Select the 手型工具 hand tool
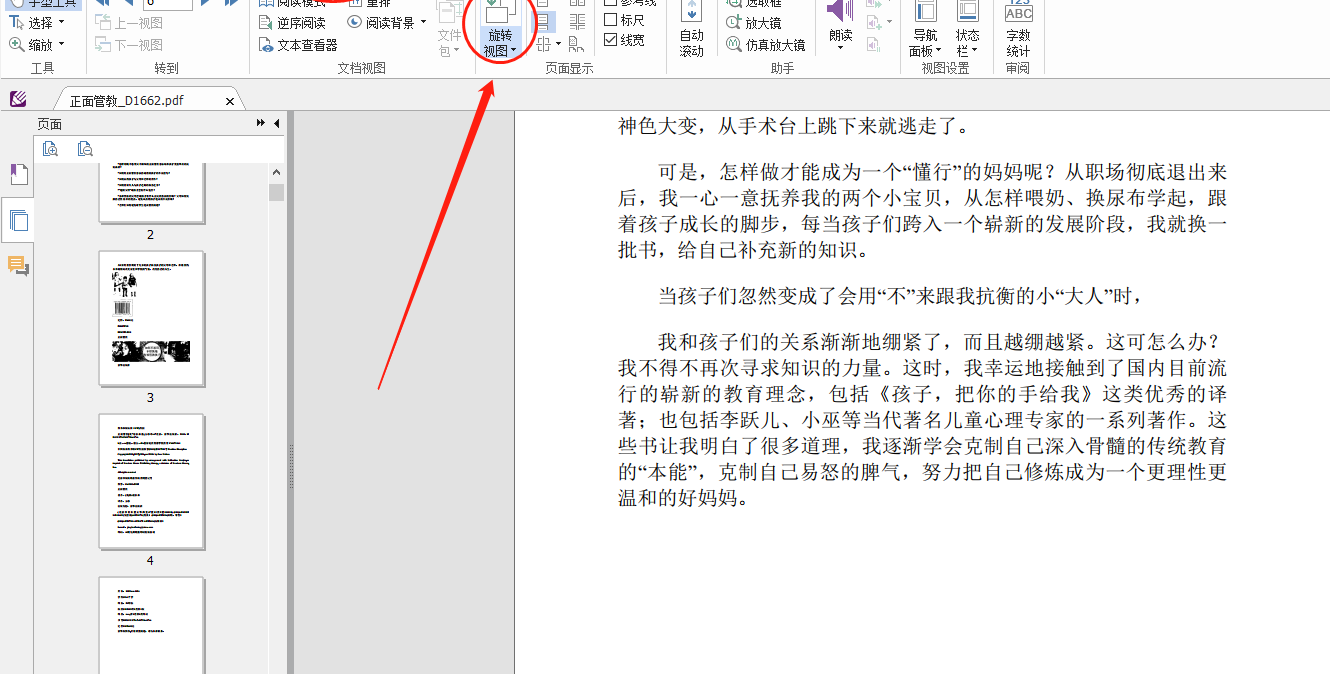Viewport: 1330px width, 674px height. click(x=40, y=4)
